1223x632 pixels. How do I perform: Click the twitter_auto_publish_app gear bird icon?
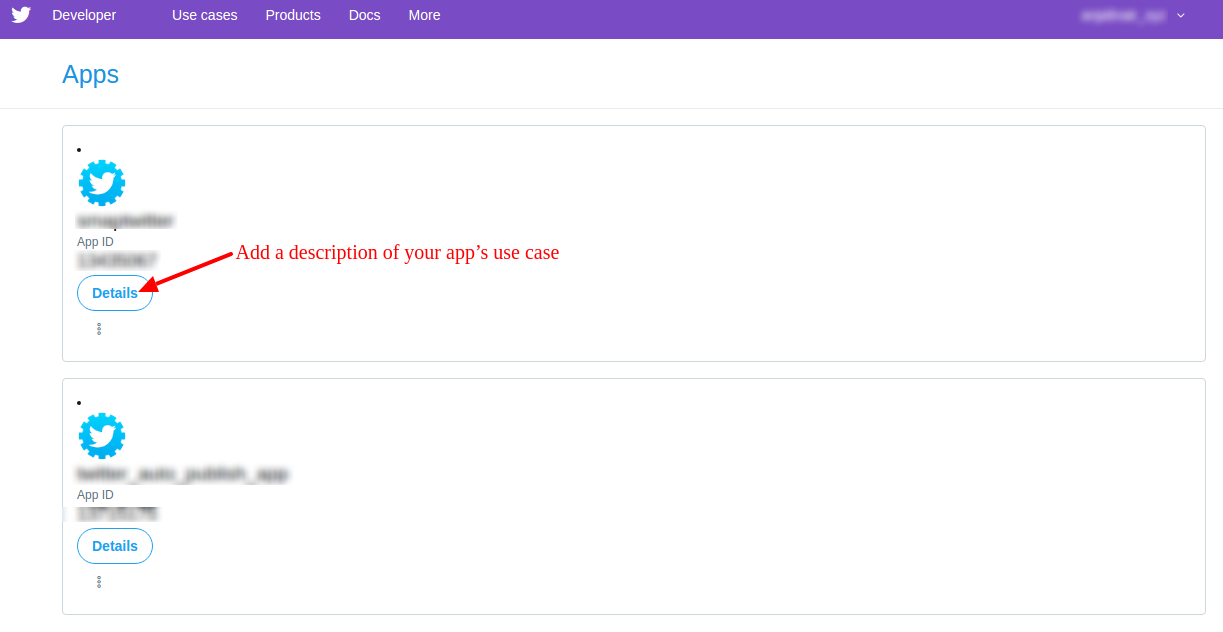click(102, 436)
